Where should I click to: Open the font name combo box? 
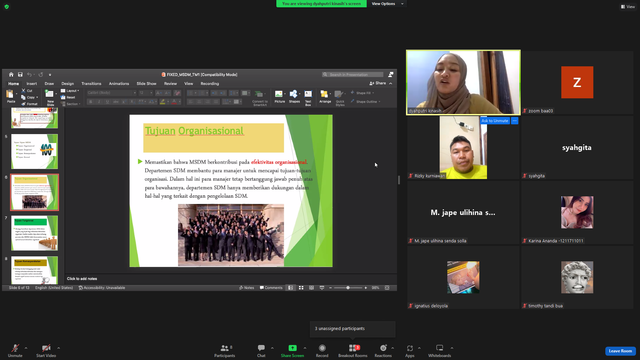click(111, 93)
